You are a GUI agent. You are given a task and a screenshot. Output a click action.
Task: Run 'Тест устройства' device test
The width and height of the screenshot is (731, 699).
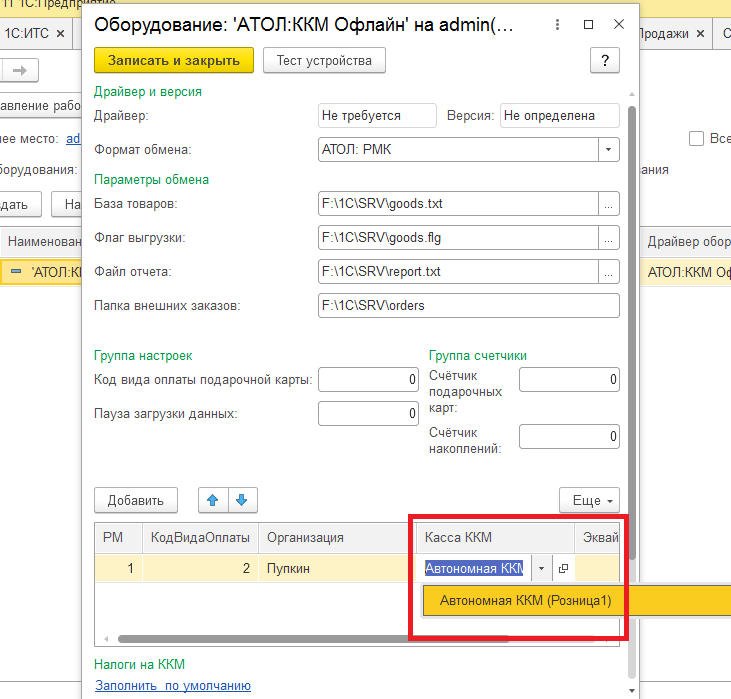tap(324, 60)
